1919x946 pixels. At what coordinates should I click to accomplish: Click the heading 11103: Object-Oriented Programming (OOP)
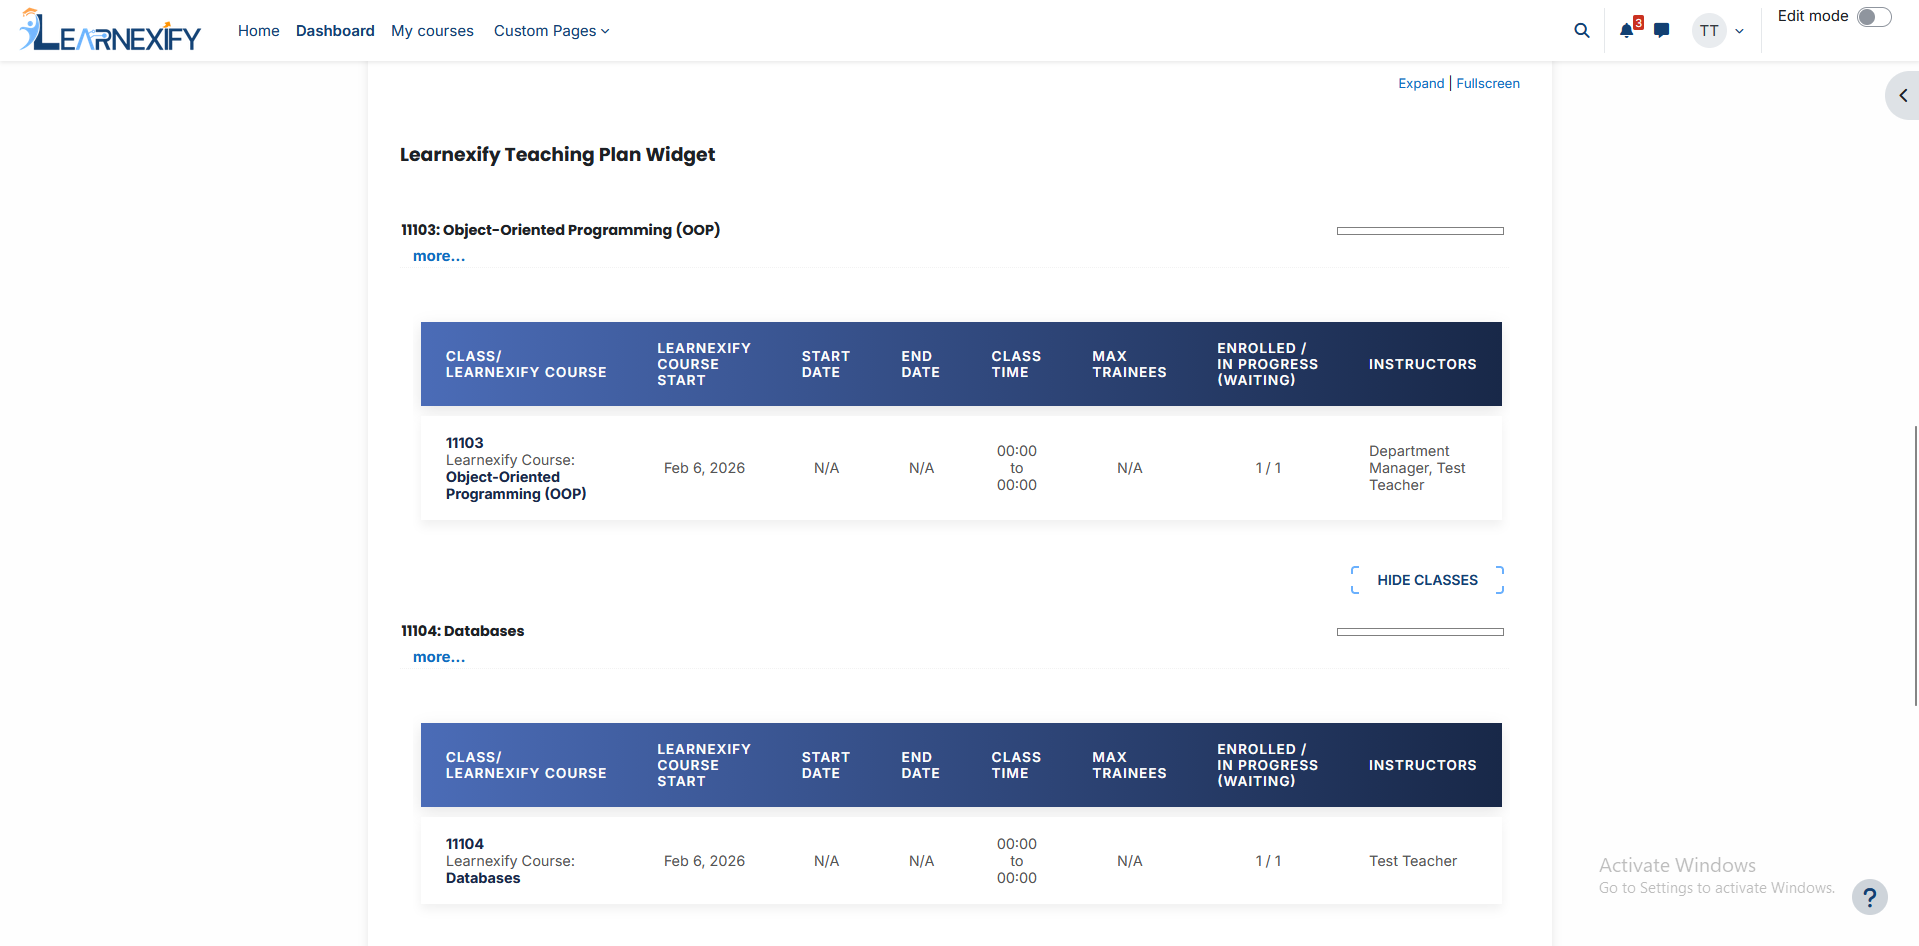560,230
